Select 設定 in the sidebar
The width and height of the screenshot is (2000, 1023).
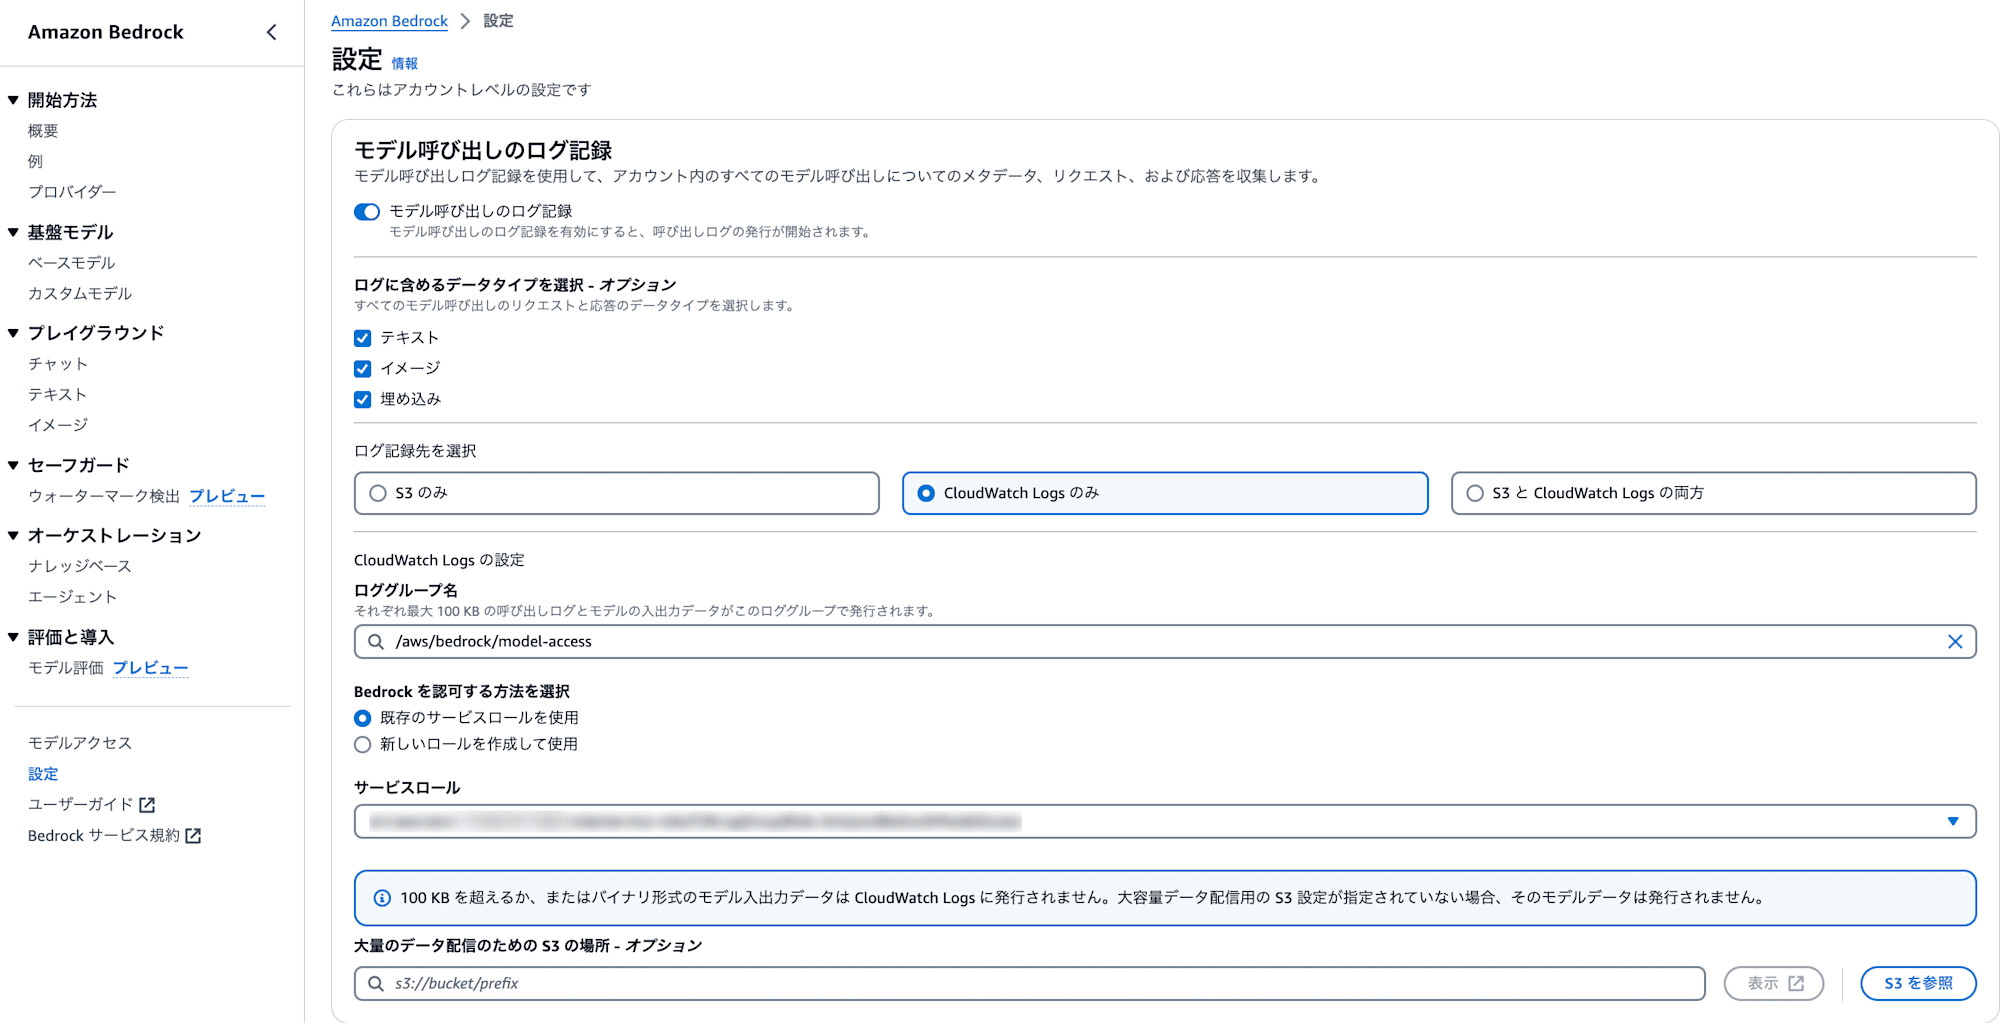point(43,774)
